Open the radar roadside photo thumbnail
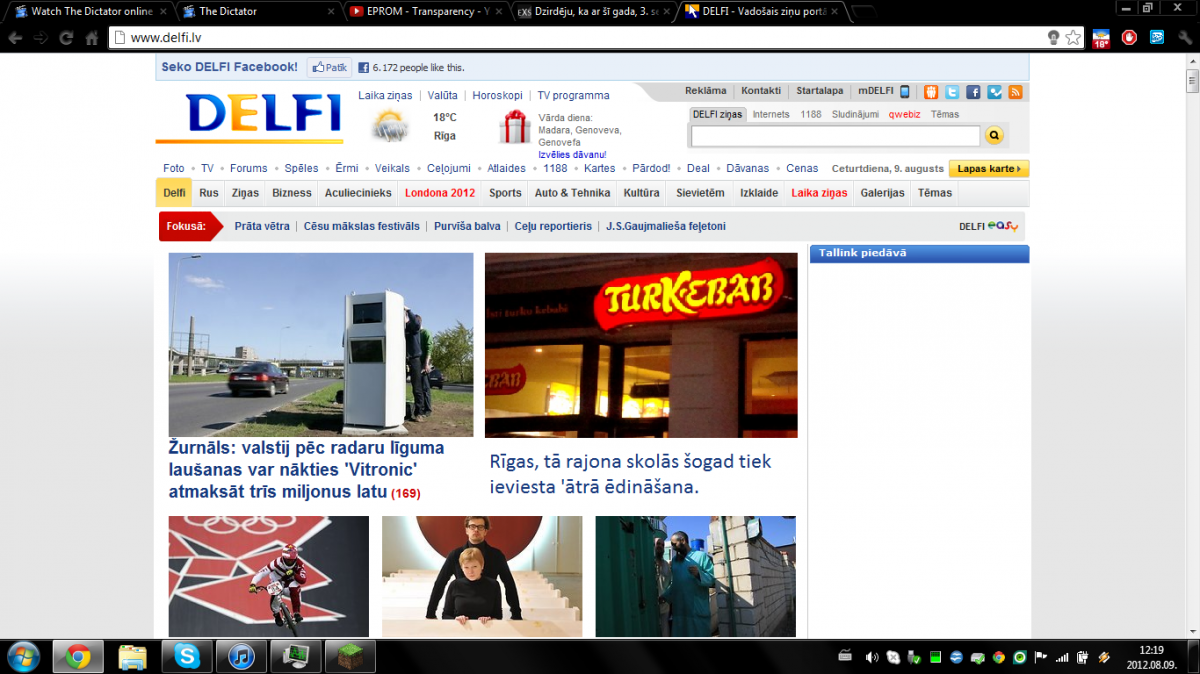 (x=321, y=344)
